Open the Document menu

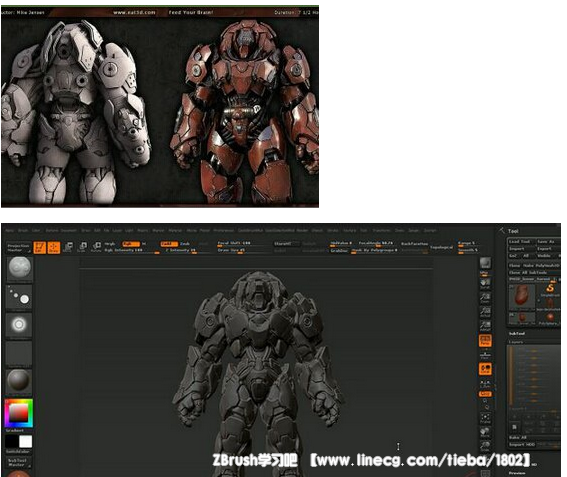click(69, 230)
